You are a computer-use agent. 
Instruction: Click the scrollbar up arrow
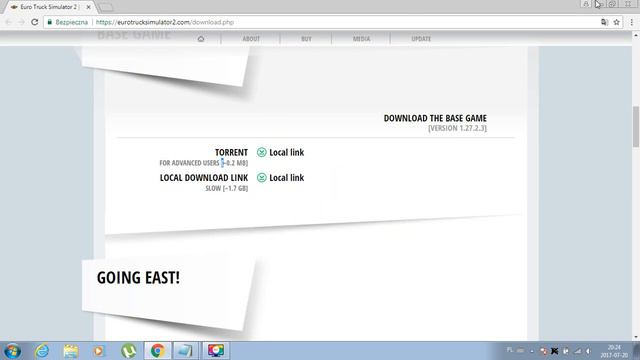(636, 36)
